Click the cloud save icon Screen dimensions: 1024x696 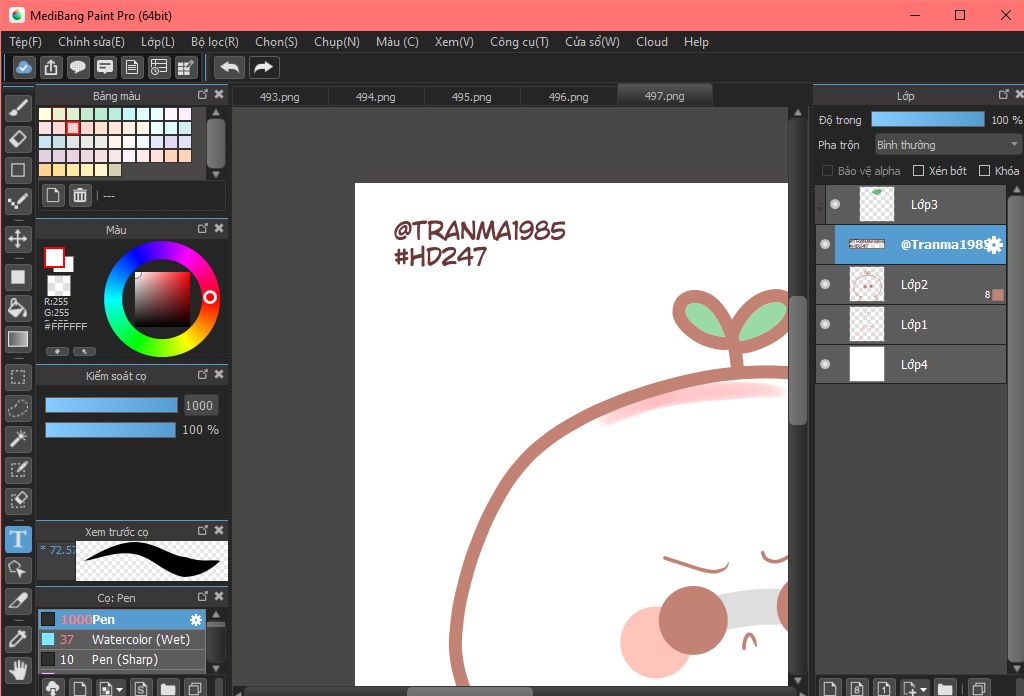(x=24, y=67)
